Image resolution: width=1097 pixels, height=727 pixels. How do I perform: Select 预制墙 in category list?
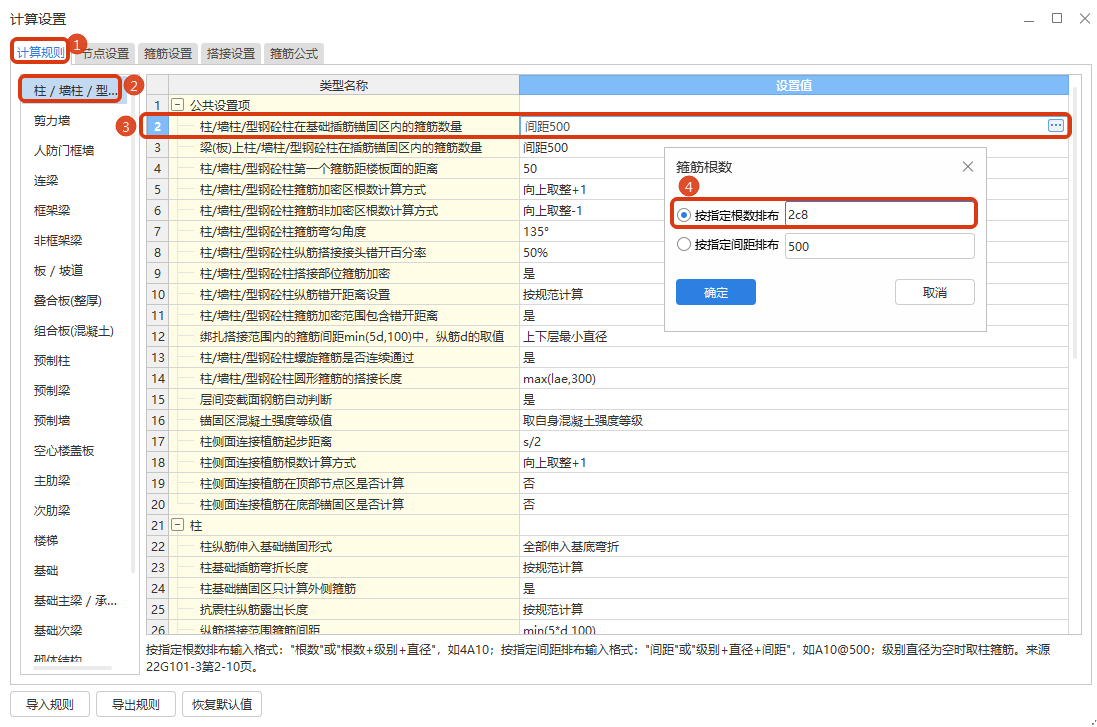(52, 420)
